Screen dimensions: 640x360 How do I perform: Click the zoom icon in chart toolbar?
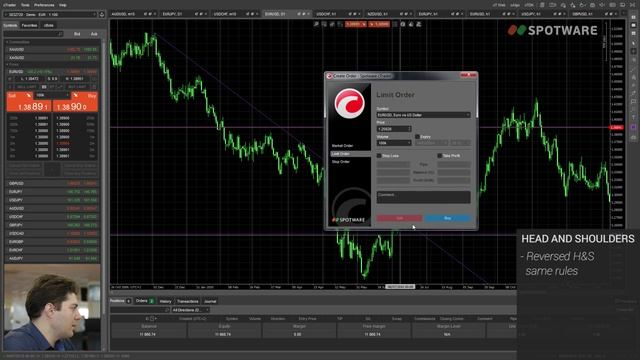(x=316, y=24)
